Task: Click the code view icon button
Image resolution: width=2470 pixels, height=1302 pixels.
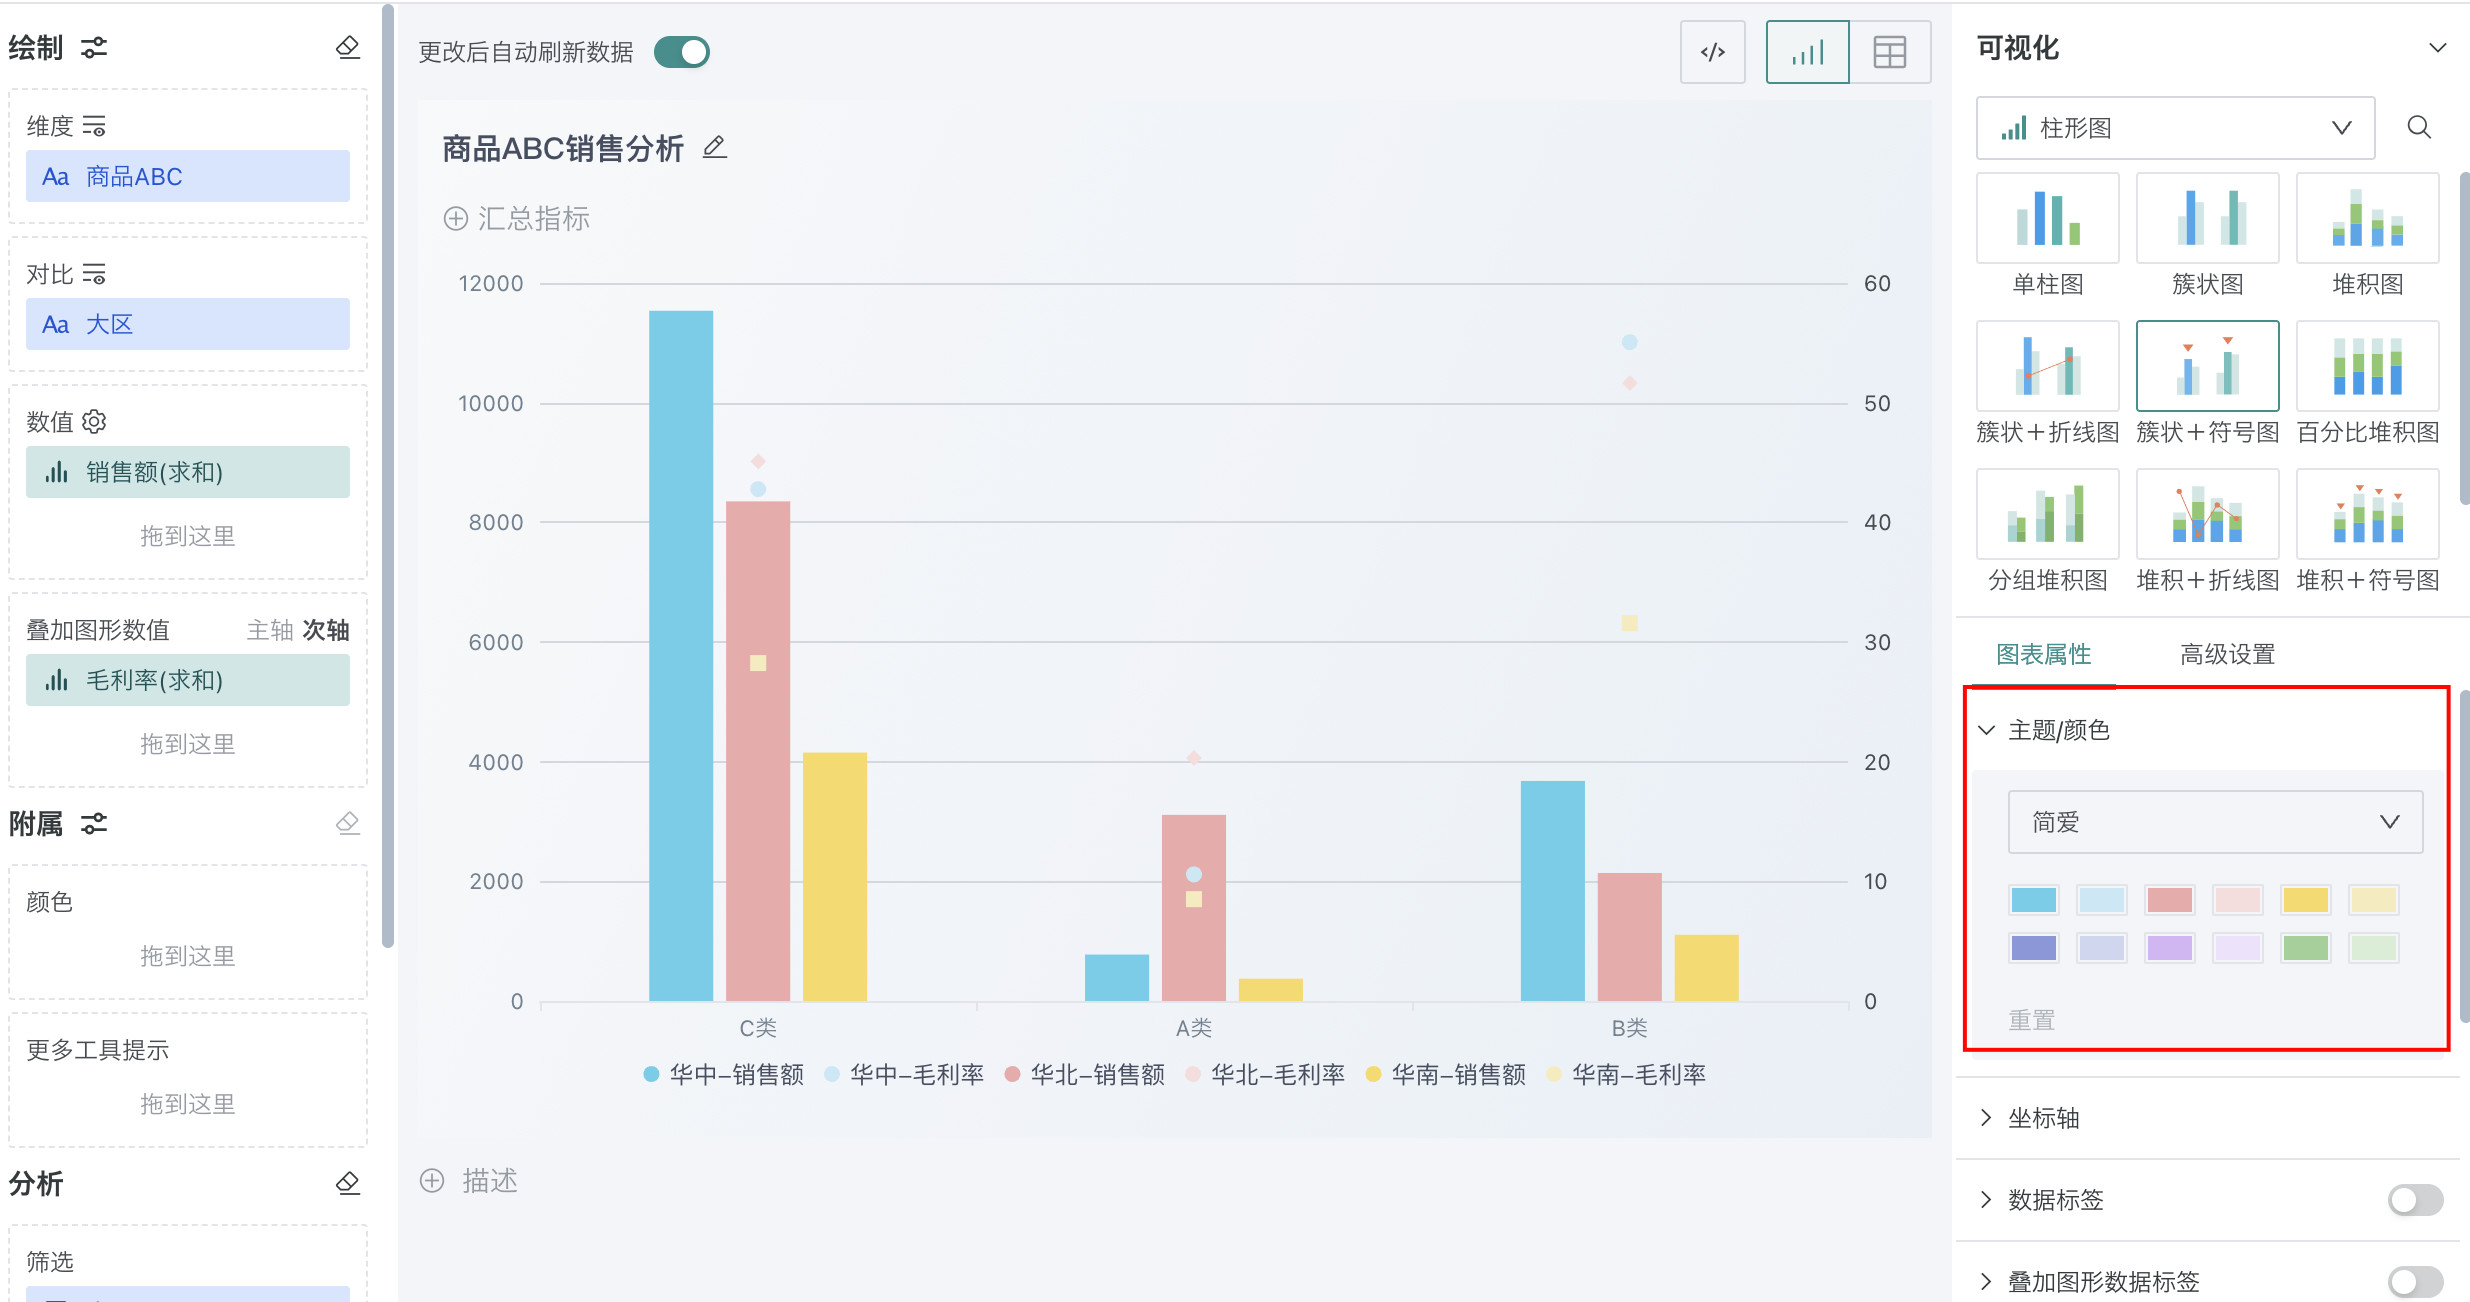Action: 1712,52
